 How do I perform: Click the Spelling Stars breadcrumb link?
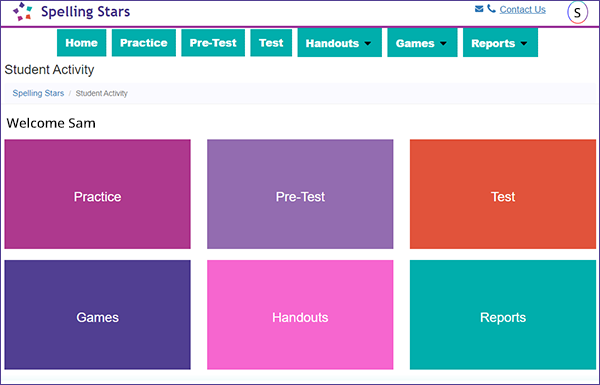pos(38,93)
